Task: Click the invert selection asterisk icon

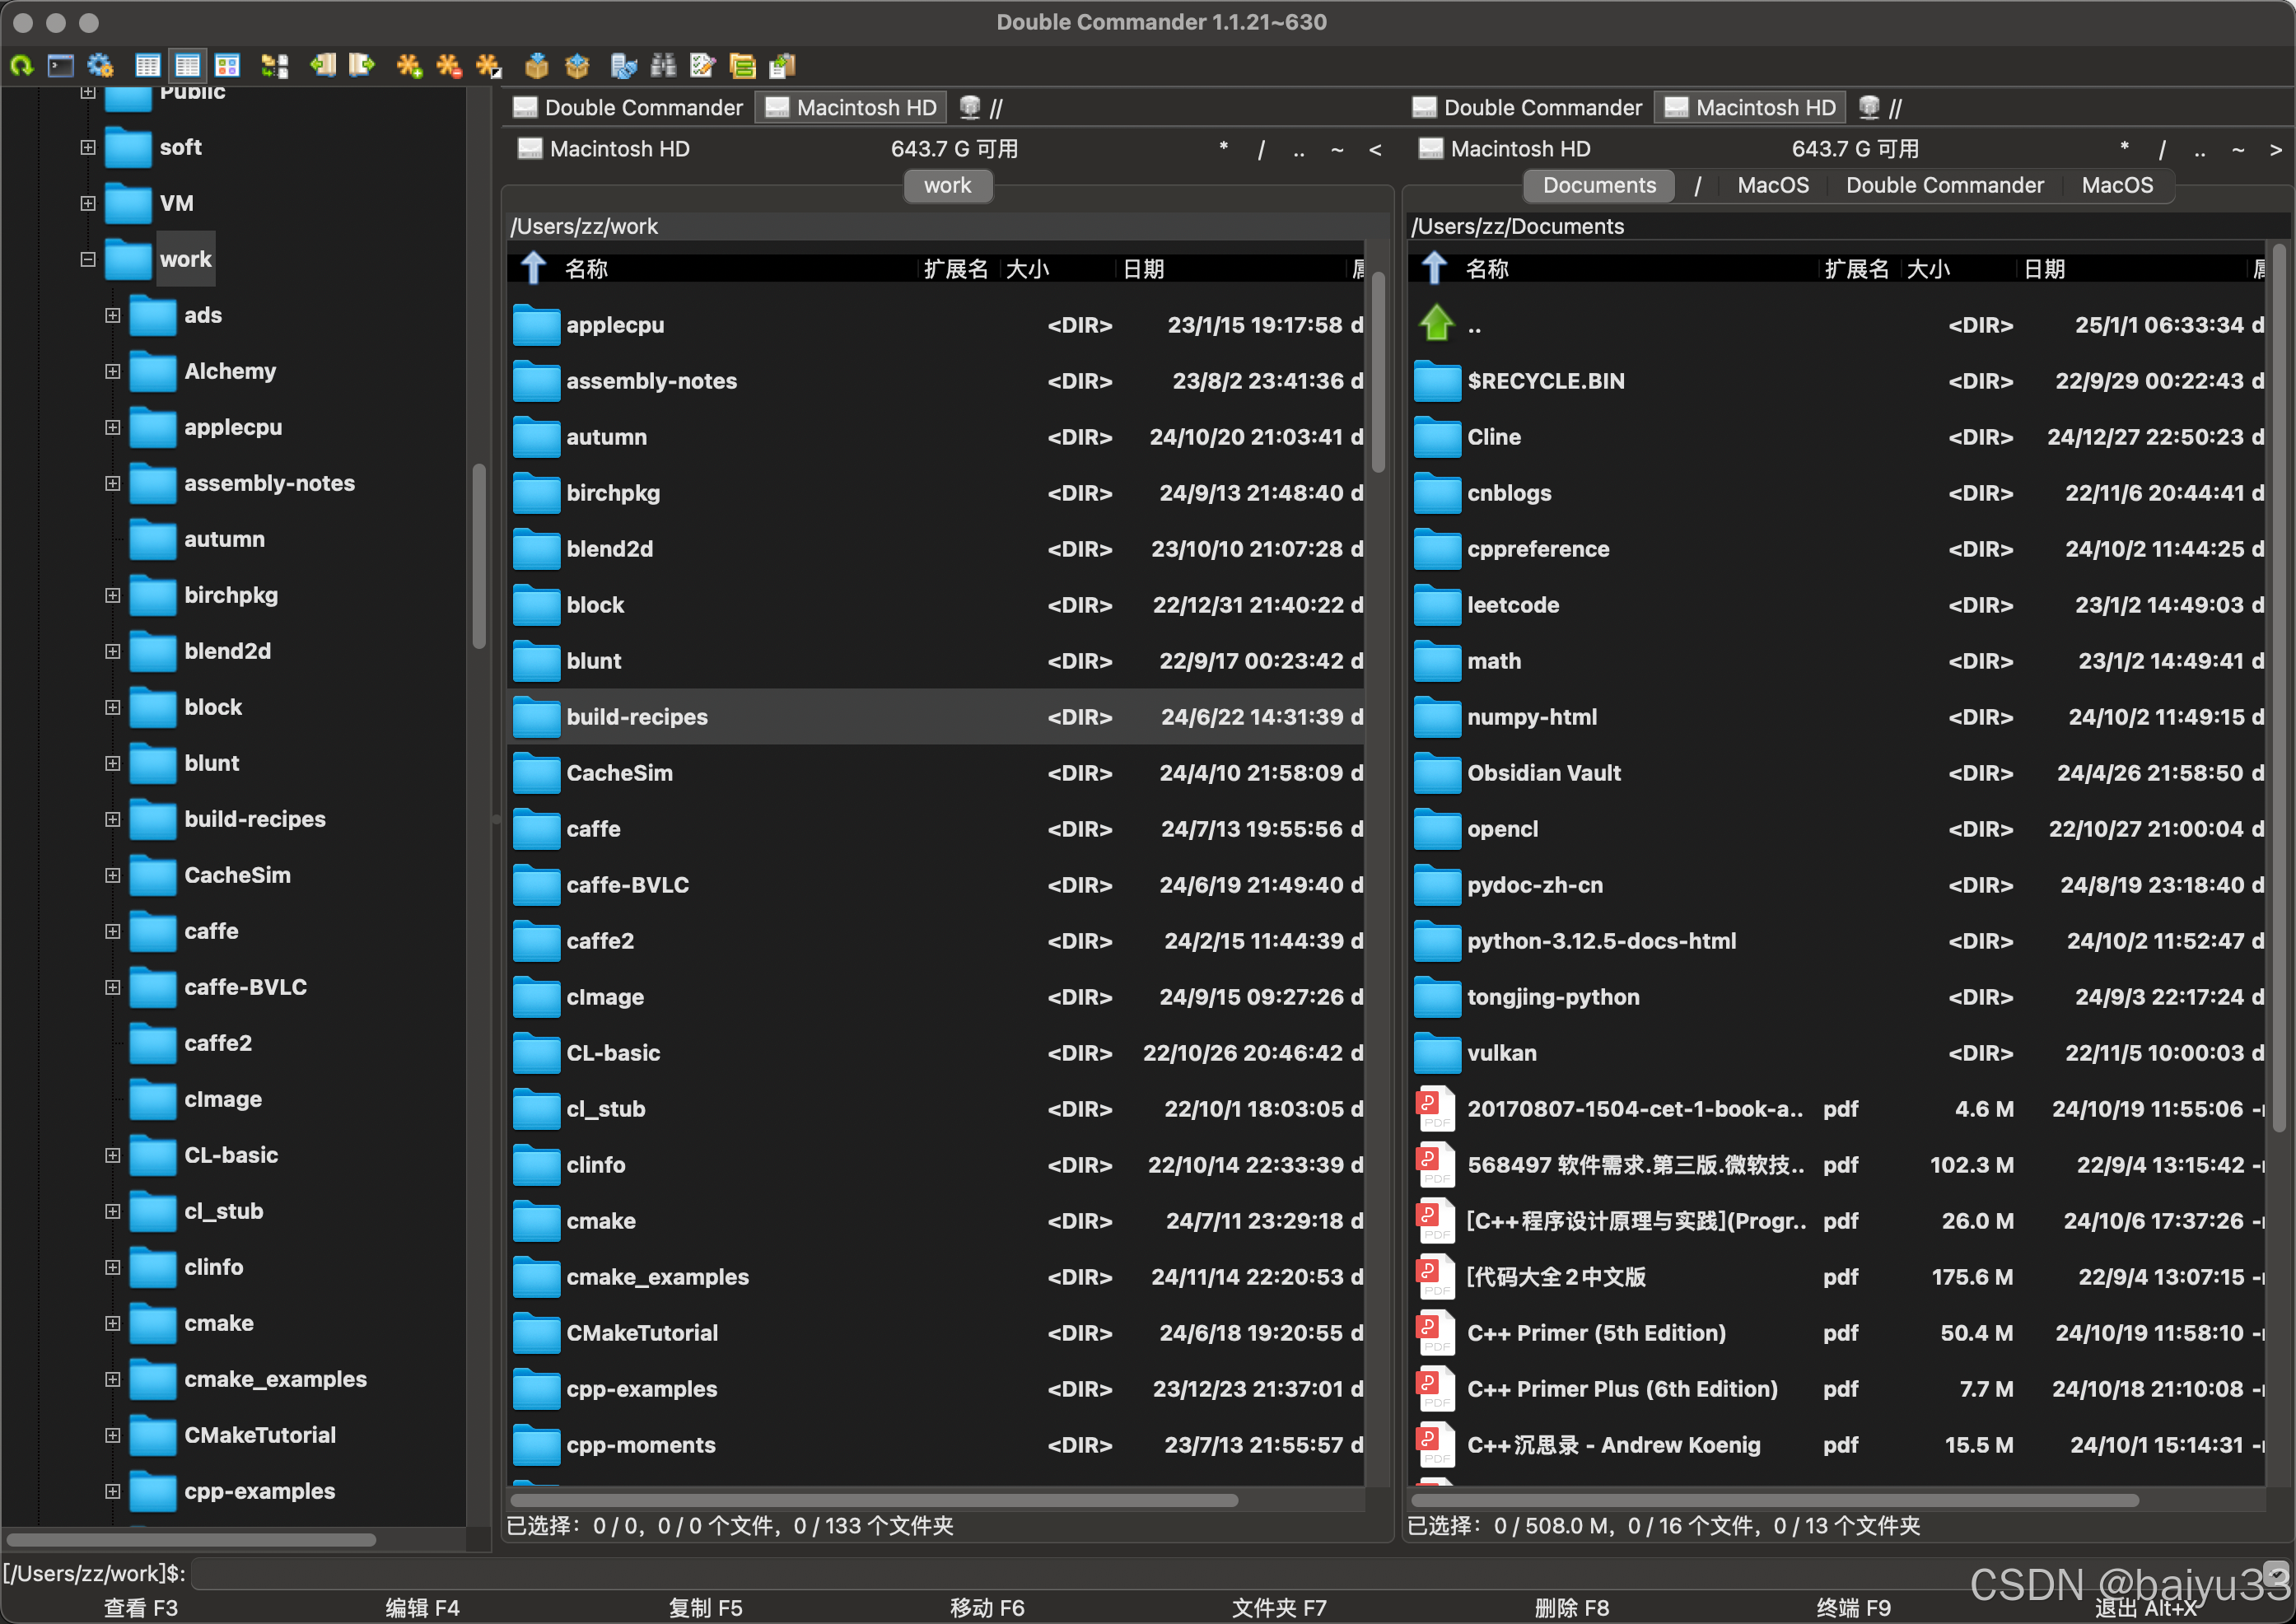Action: coord(488,66)
